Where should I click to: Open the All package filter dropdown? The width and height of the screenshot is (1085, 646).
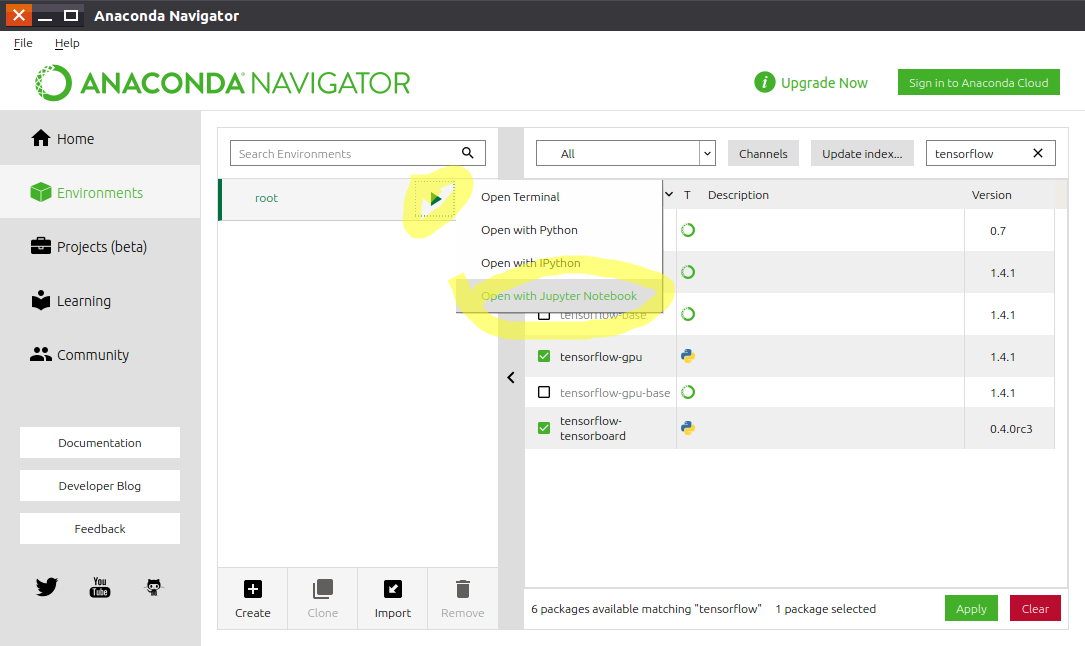click(x=626, y=154)
